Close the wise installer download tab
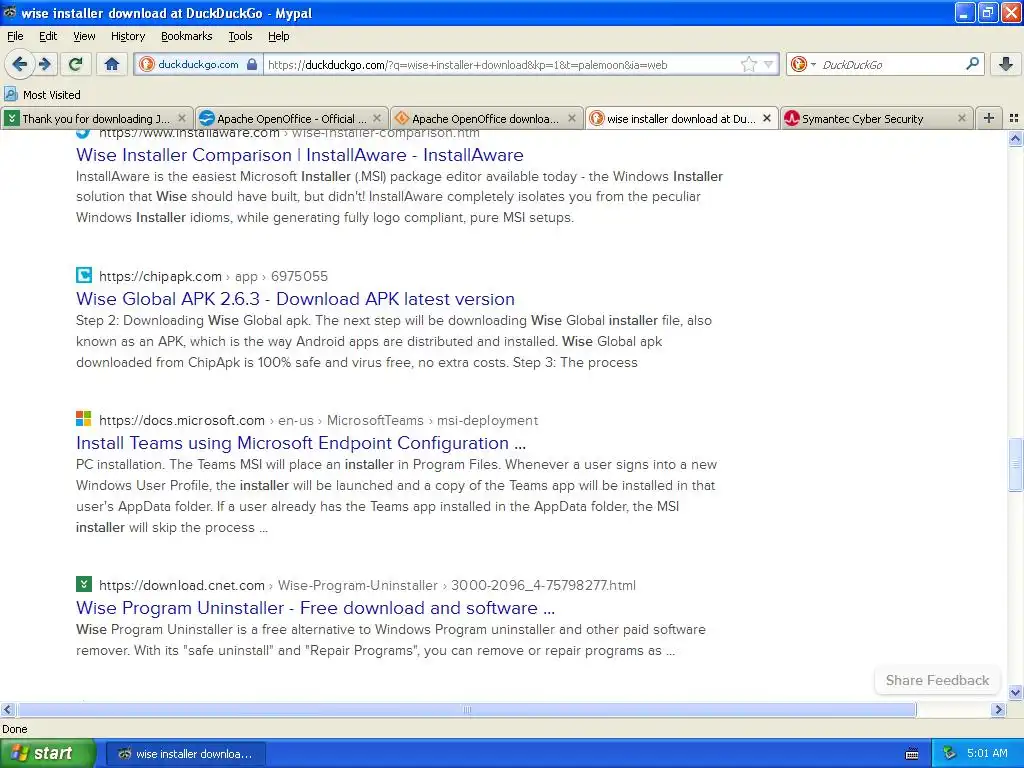The width and height of the screenshot is (1024, 768). coord(767,118)
